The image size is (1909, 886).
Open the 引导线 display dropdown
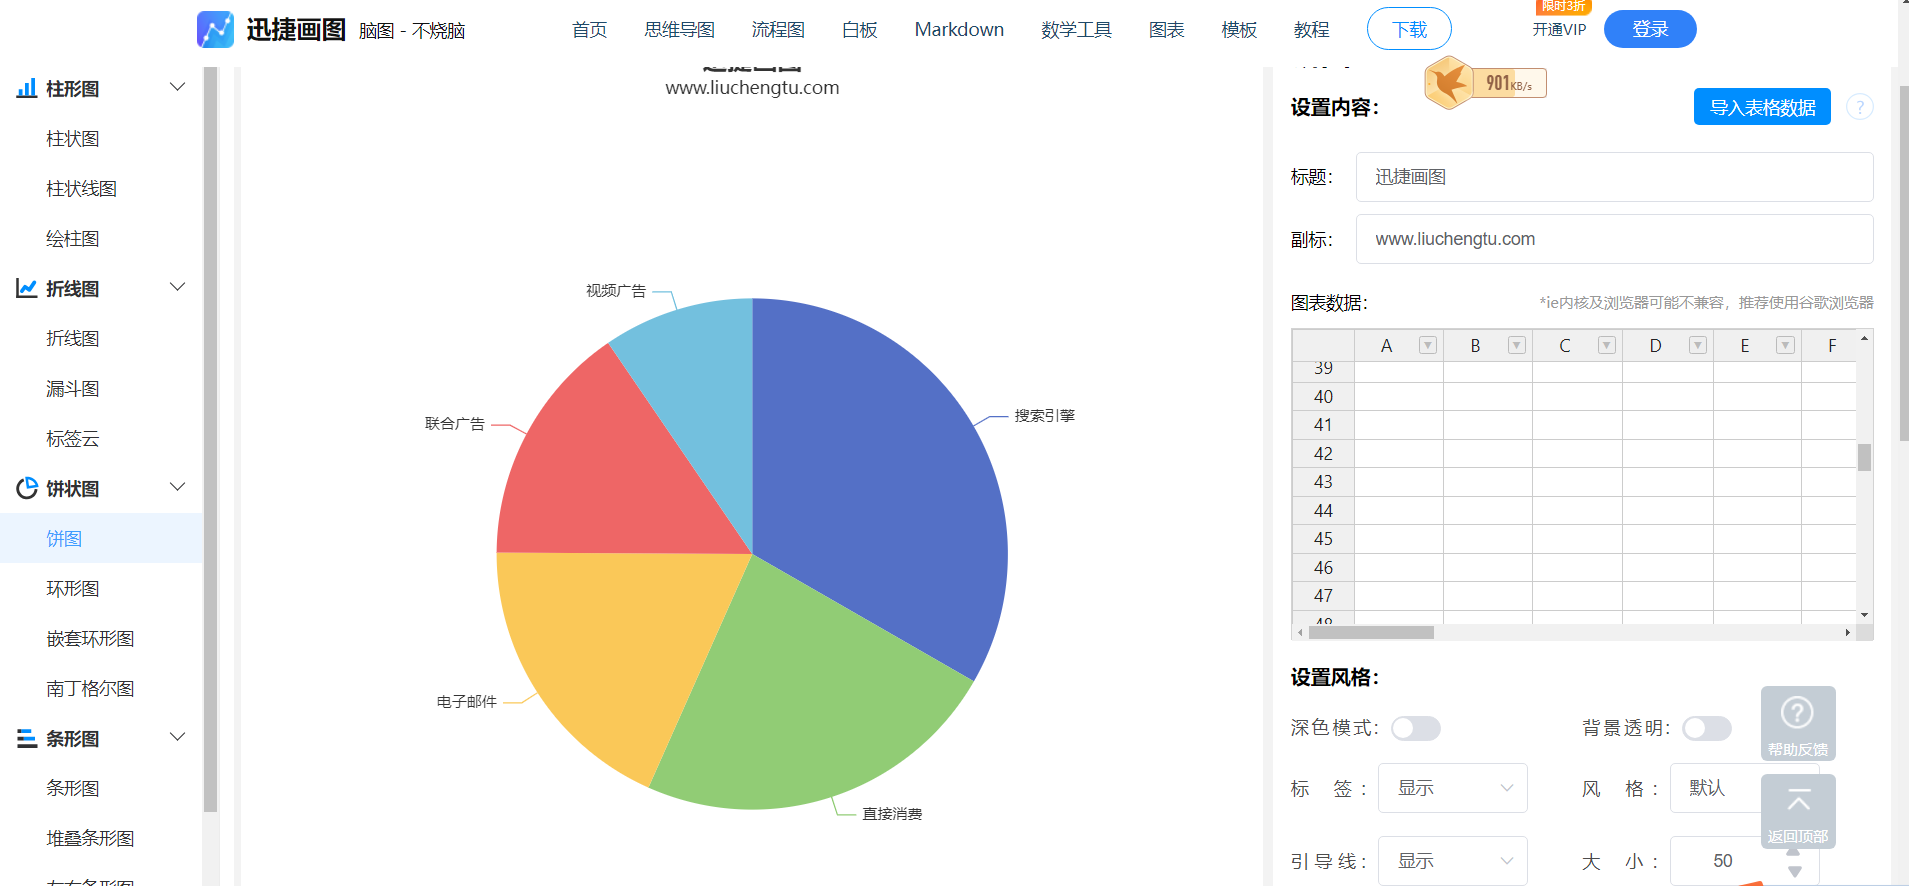(x=1452, y=861)
